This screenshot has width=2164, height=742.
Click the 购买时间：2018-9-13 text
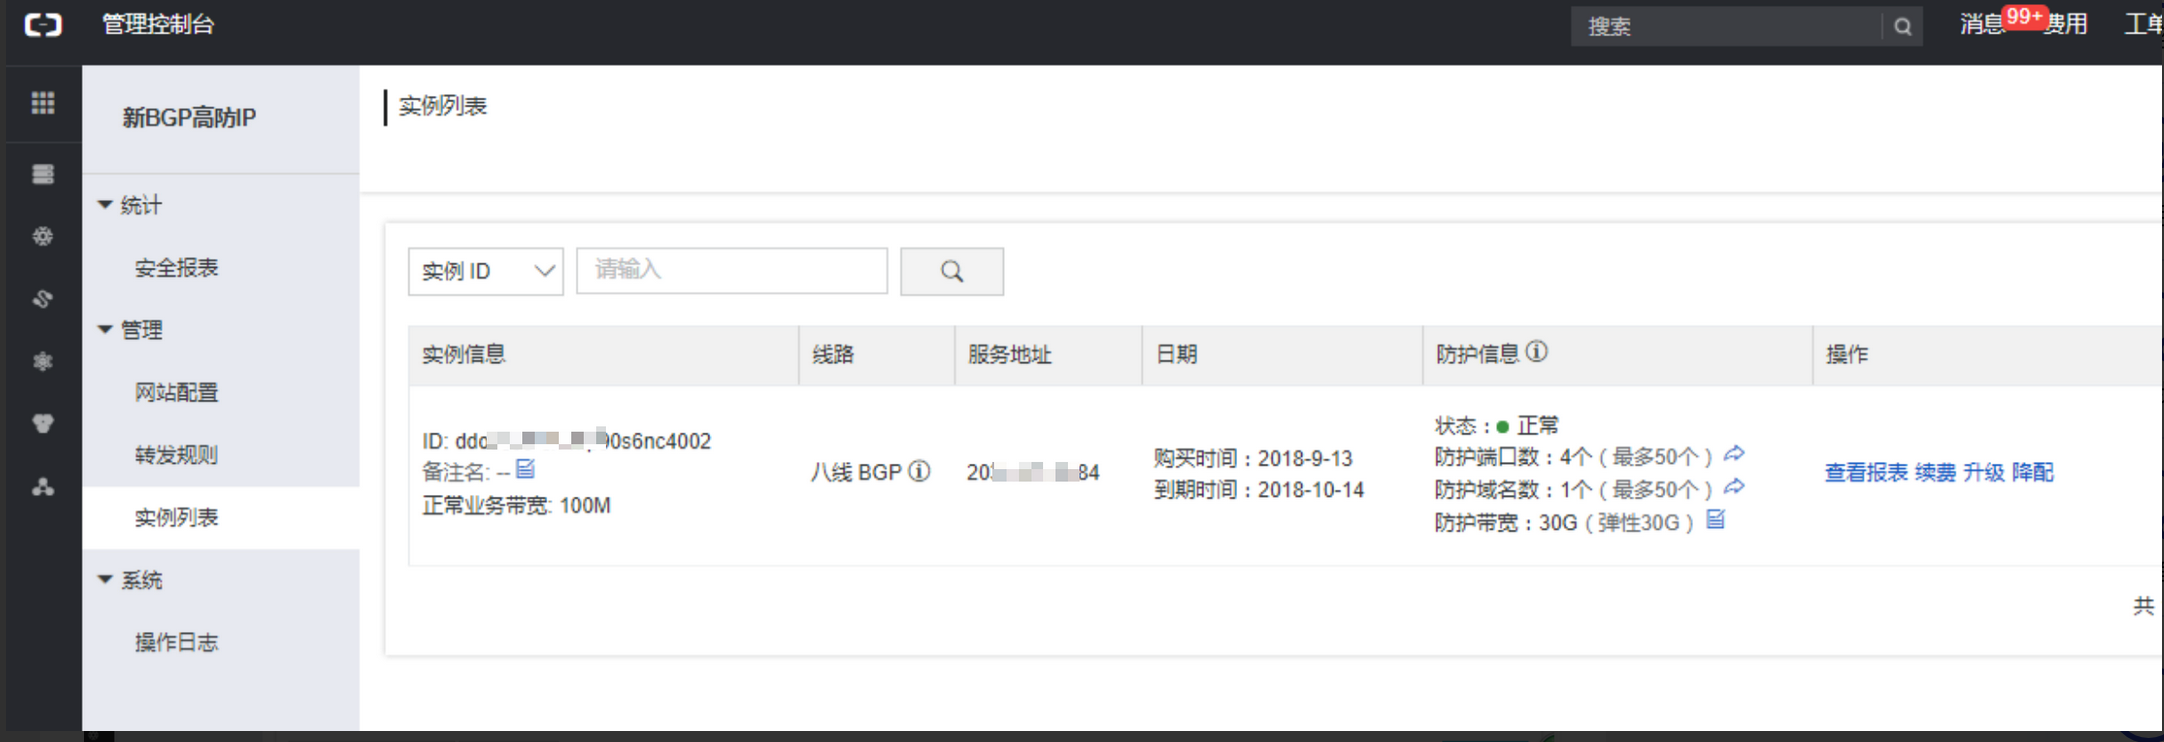coord(1253,458)
